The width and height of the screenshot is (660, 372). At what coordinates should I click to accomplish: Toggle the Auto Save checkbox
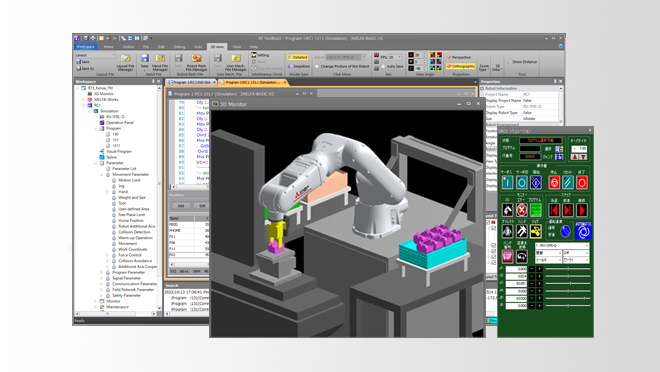tap(383, 66)
